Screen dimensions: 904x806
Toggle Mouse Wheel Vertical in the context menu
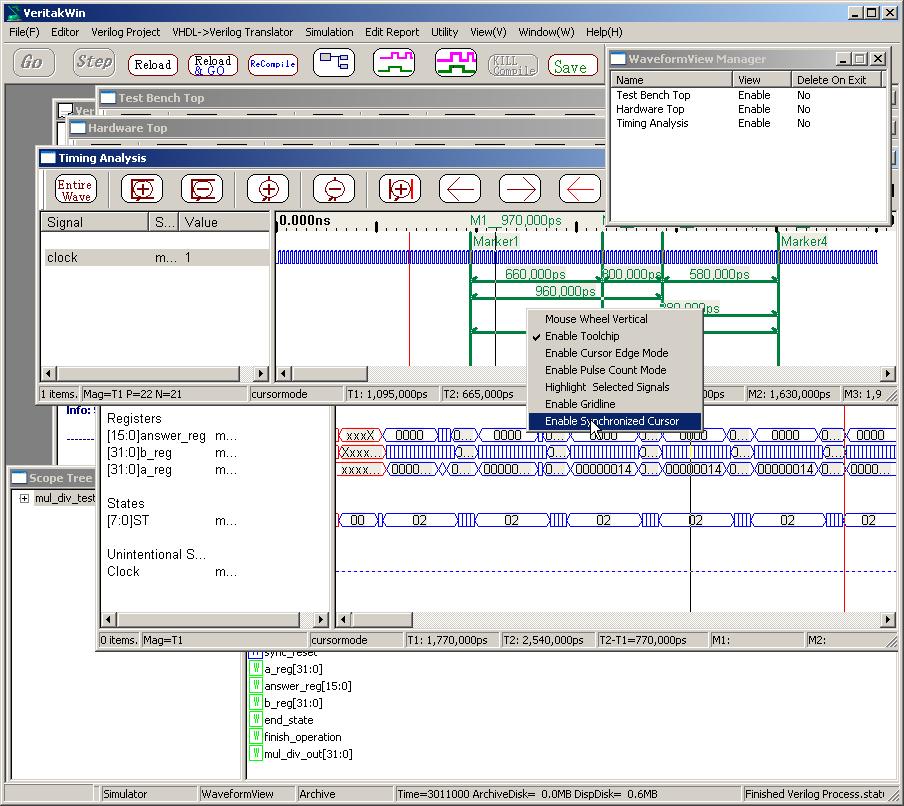(615, 319)
